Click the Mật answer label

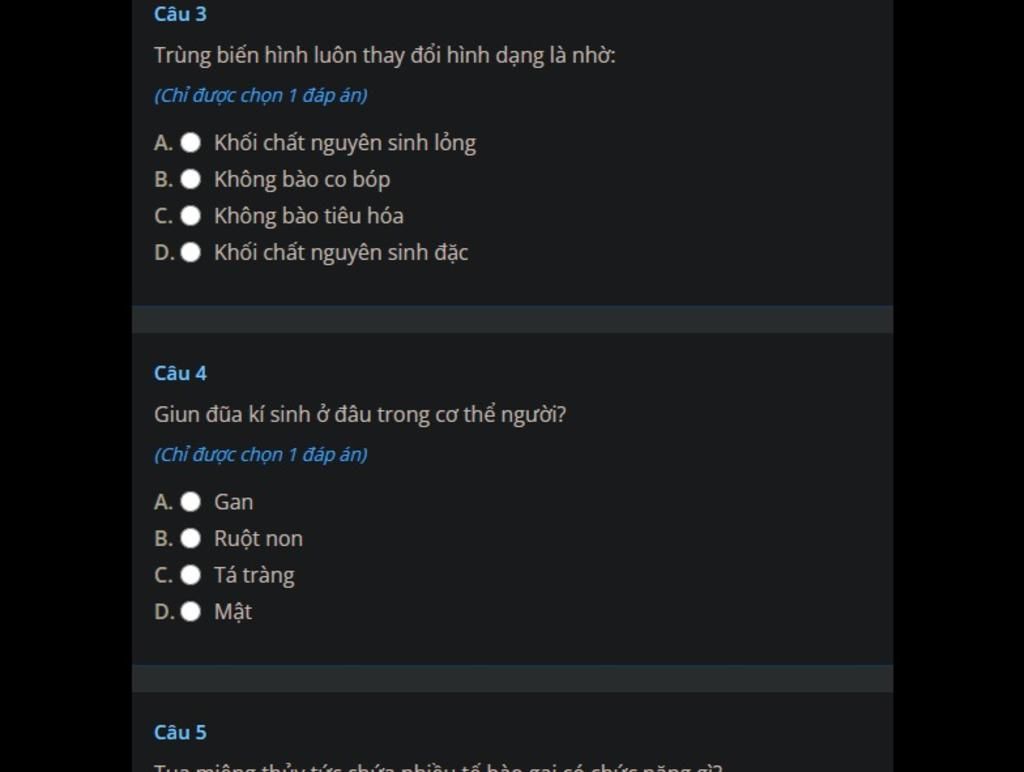click(x=233, y=612)
